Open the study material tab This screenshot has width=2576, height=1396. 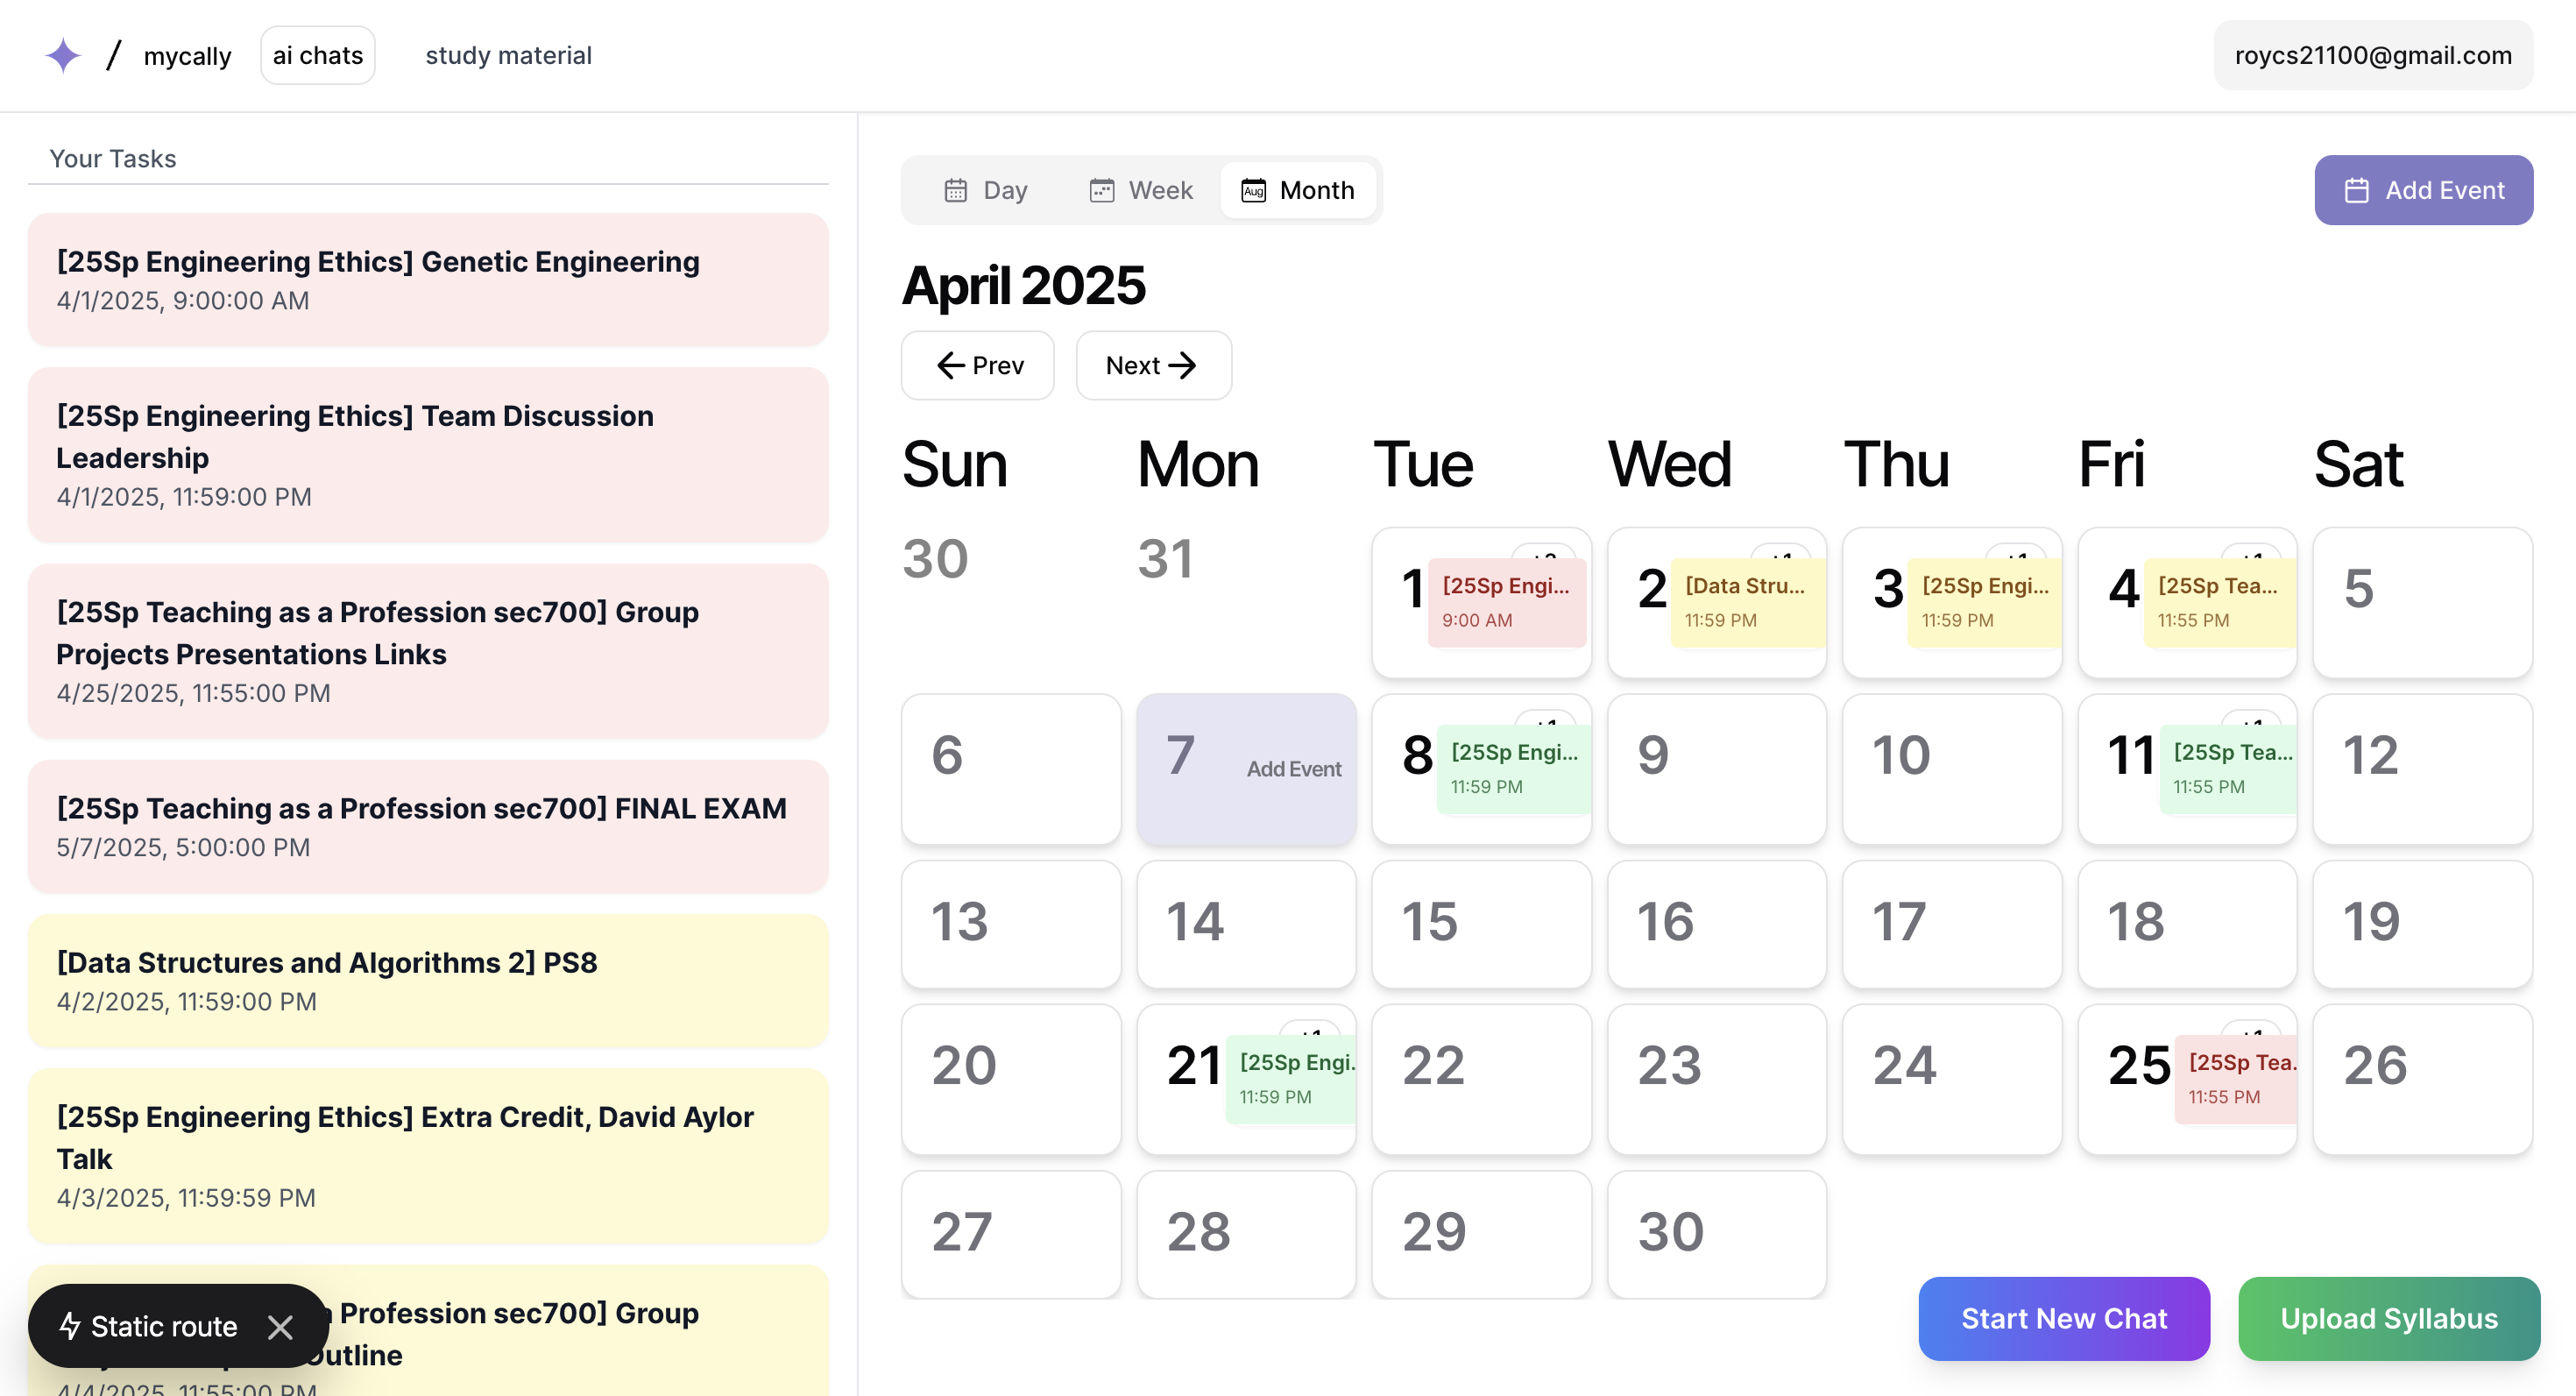(x=508, y=55)
